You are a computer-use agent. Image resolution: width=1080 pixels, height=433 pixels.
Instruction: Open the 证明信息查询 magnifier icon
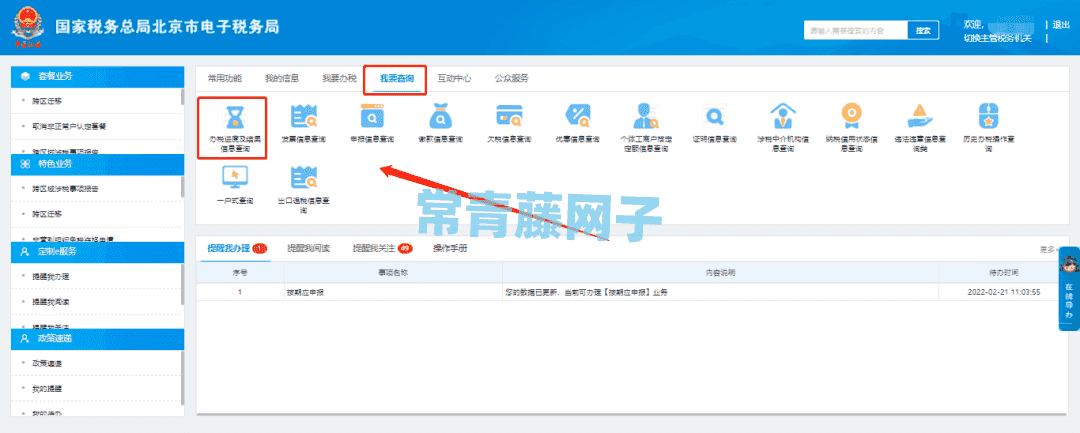[714, 116]
